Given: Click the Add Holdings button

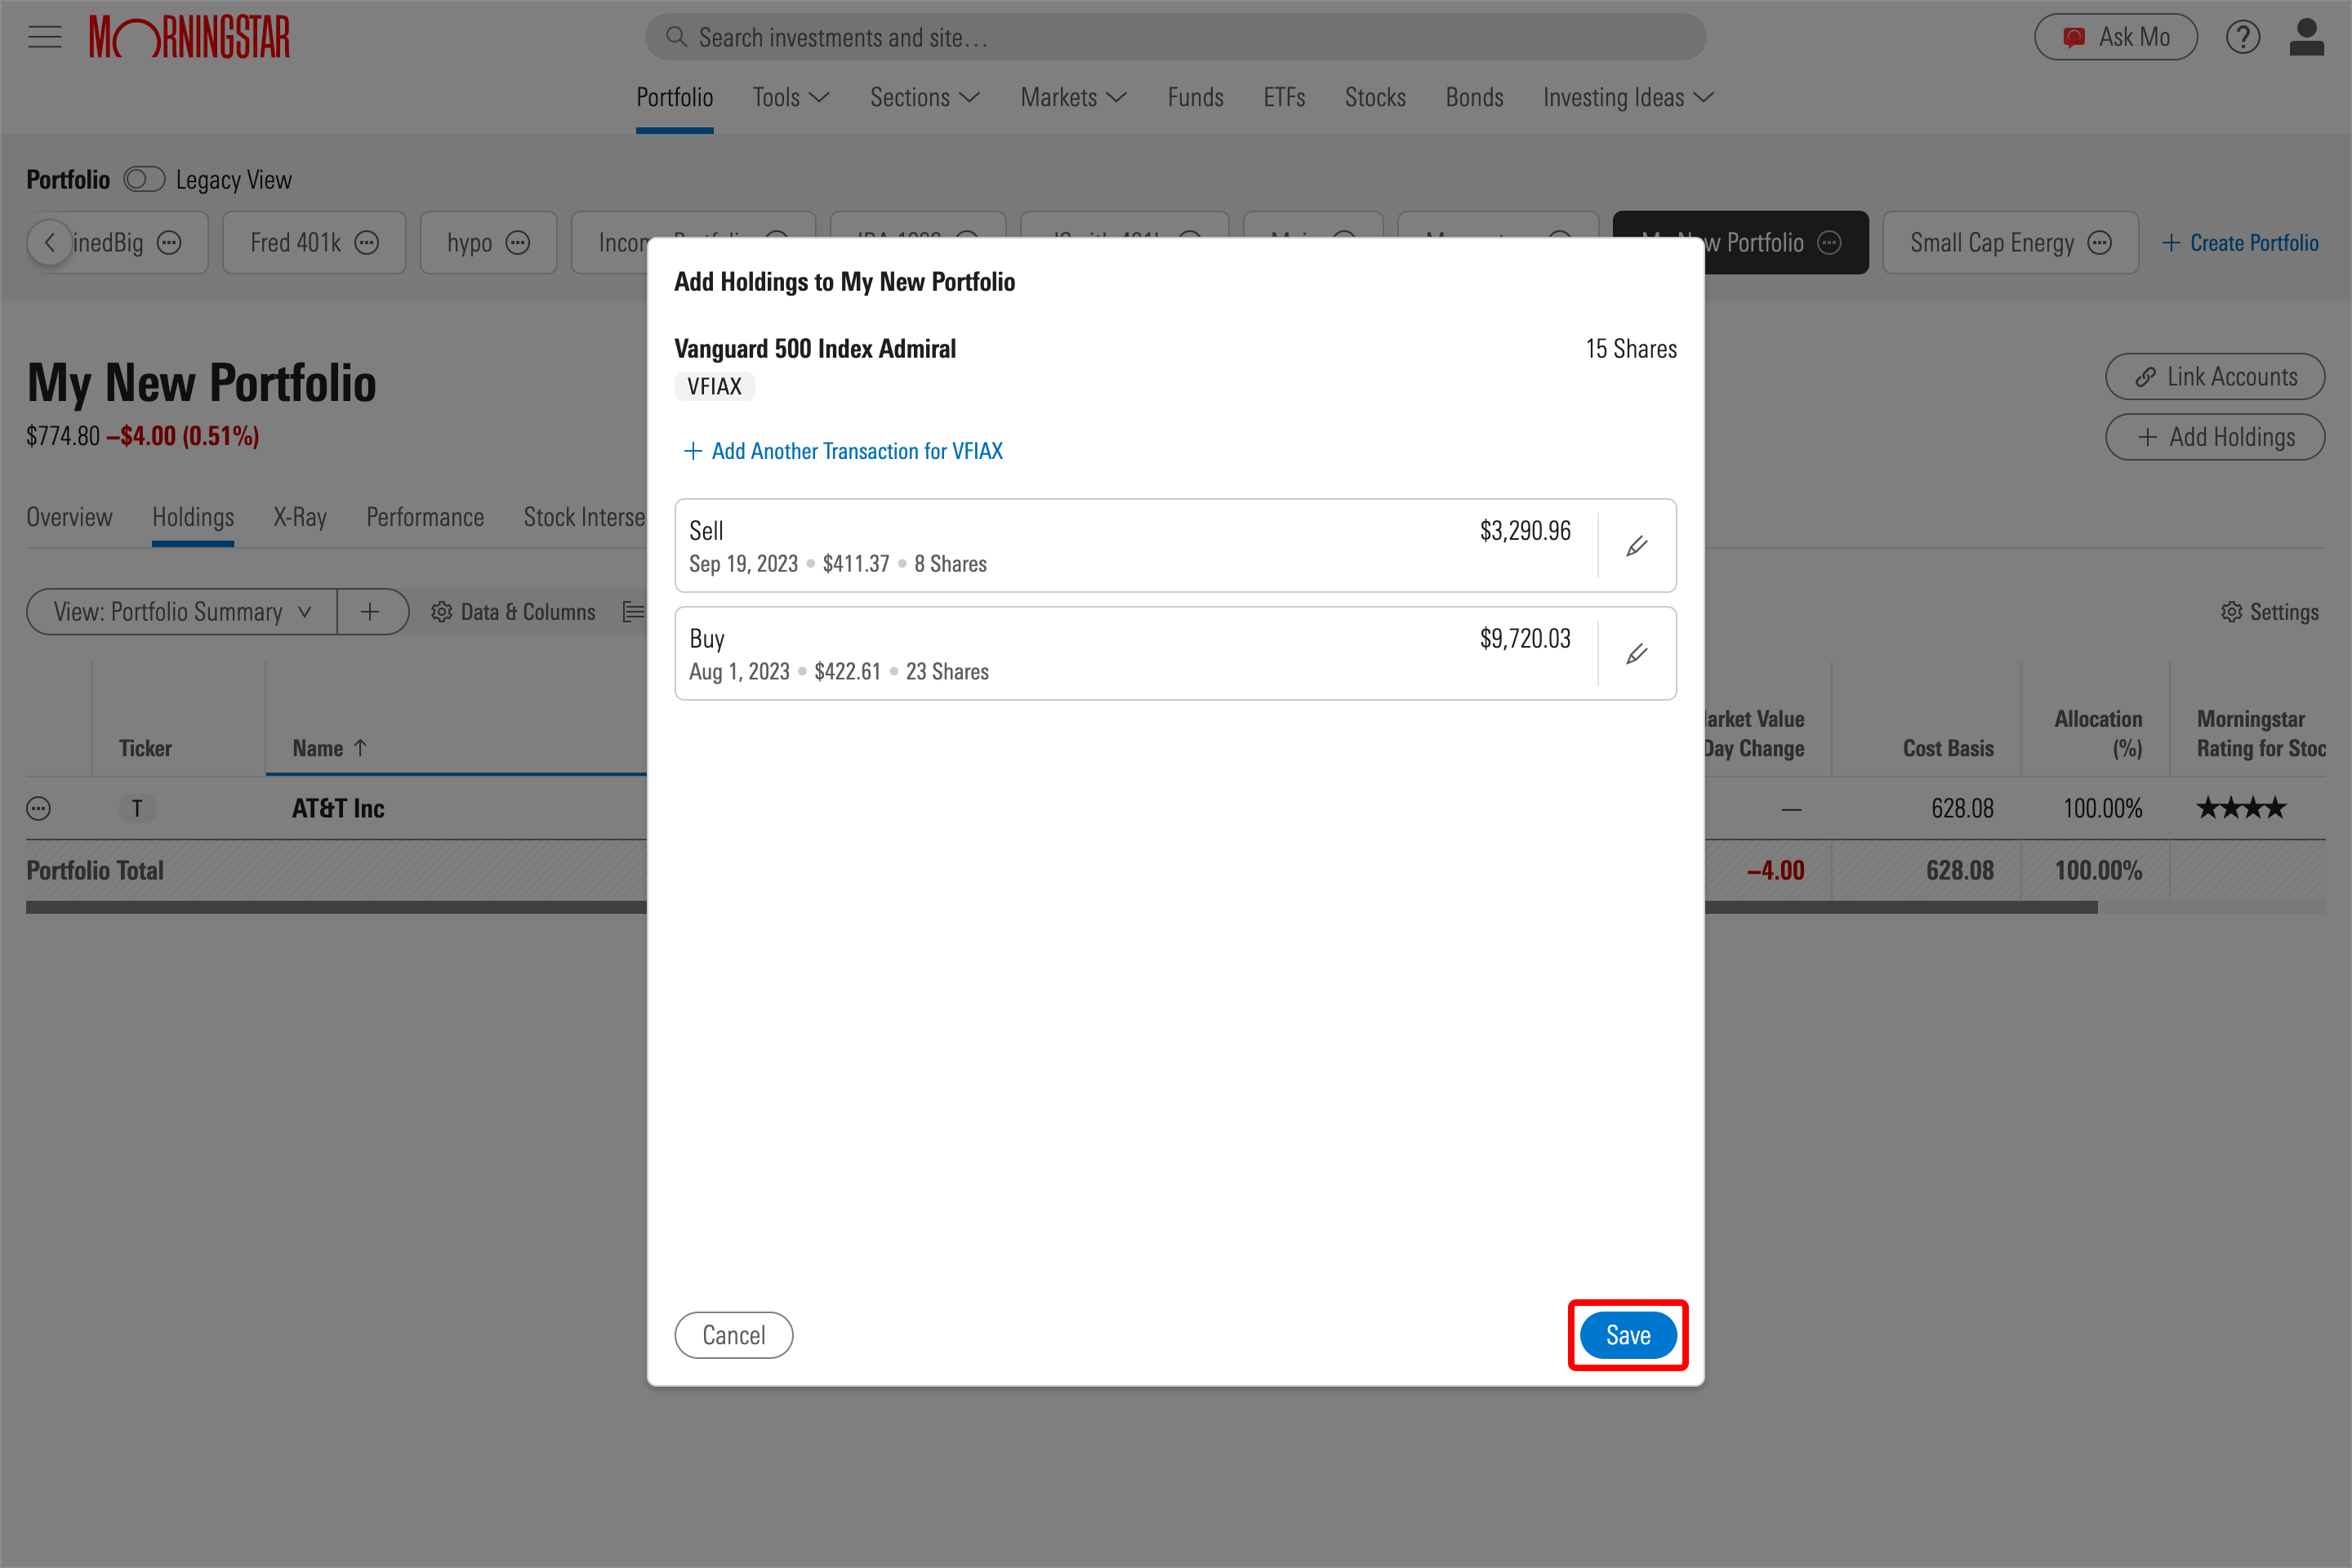Looking at the screenshot, I should (2215, 437).
